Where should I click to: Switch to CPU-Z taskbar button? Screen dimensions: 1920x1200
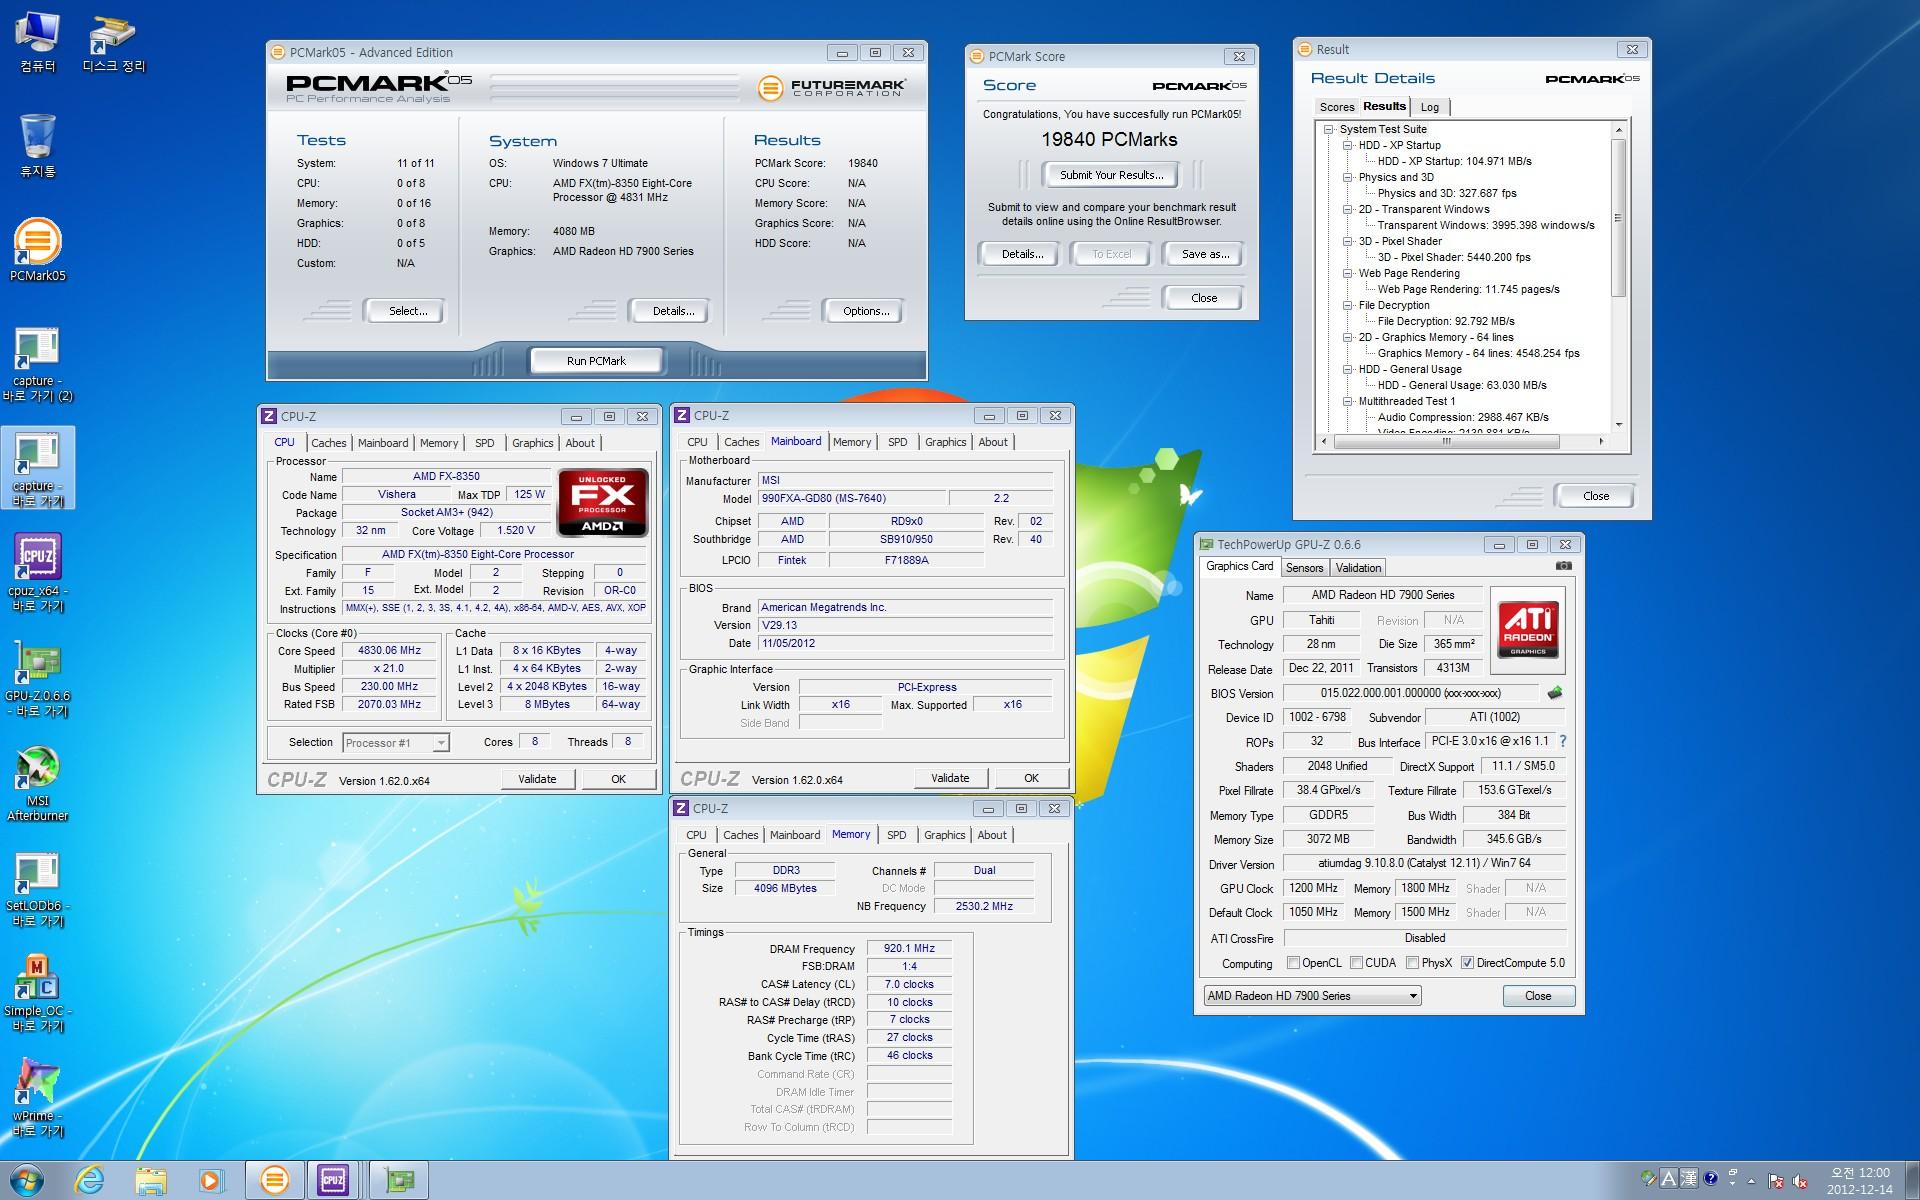(334, 1181)
